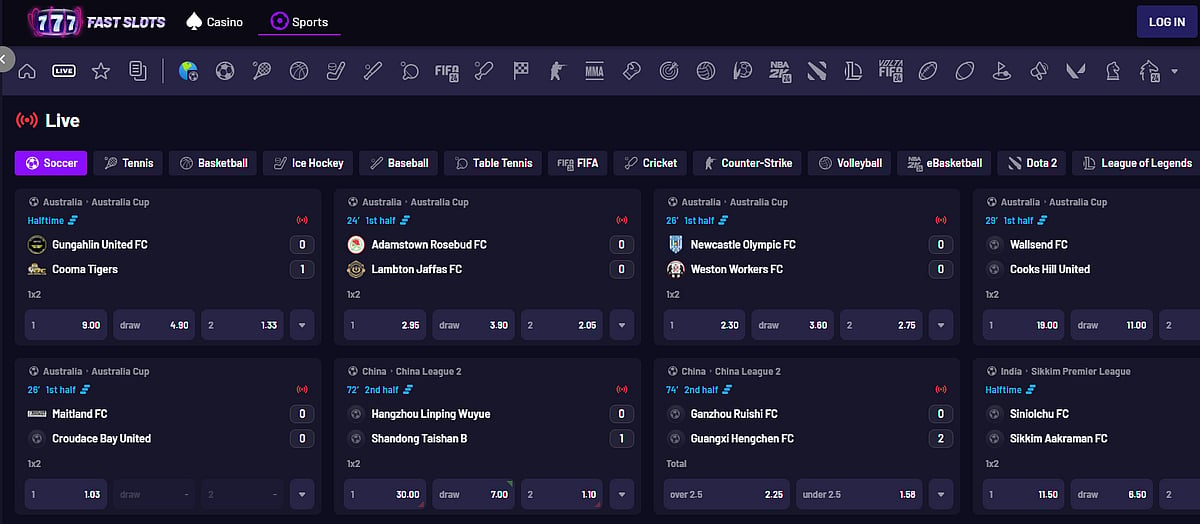This screenshot has height=524, width=1200.
Task: Select the checkered racing flag icon
Action: (521, 71)
